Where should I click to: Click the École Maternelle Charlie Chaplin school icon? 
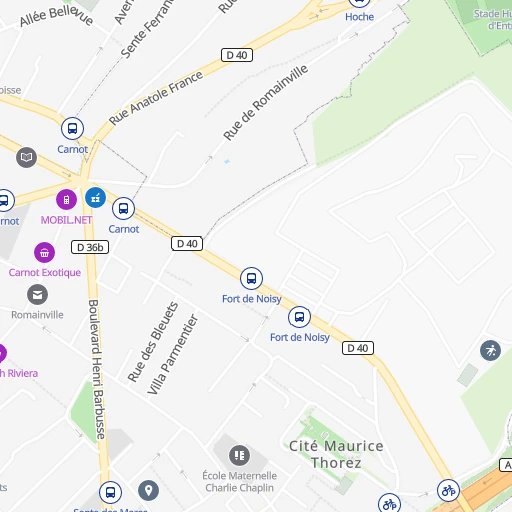pyautogui.click(x=239, y=455)
